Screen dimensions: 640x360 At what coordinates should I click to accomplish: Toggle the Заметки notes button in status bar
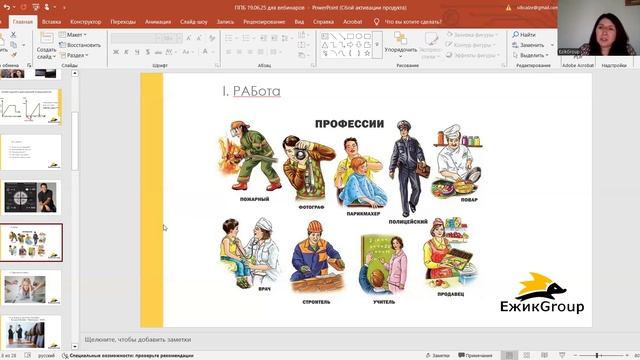click(437, 356)
